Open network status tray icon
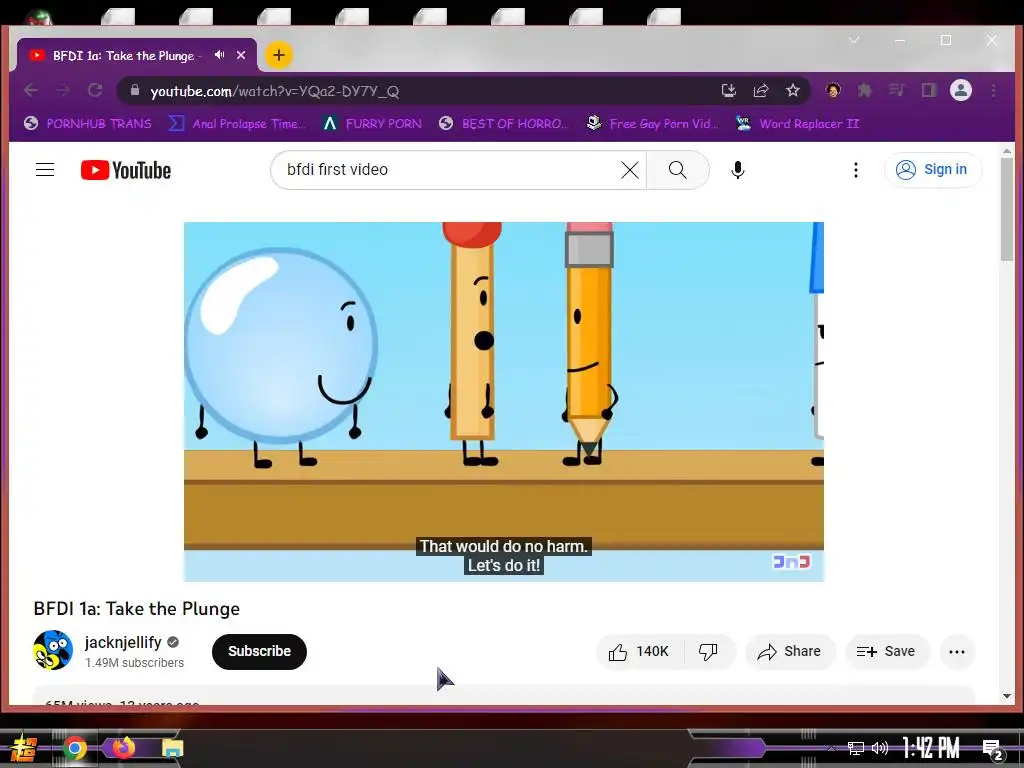Viewport: 1024px width, 768px height. click(856, 748)
